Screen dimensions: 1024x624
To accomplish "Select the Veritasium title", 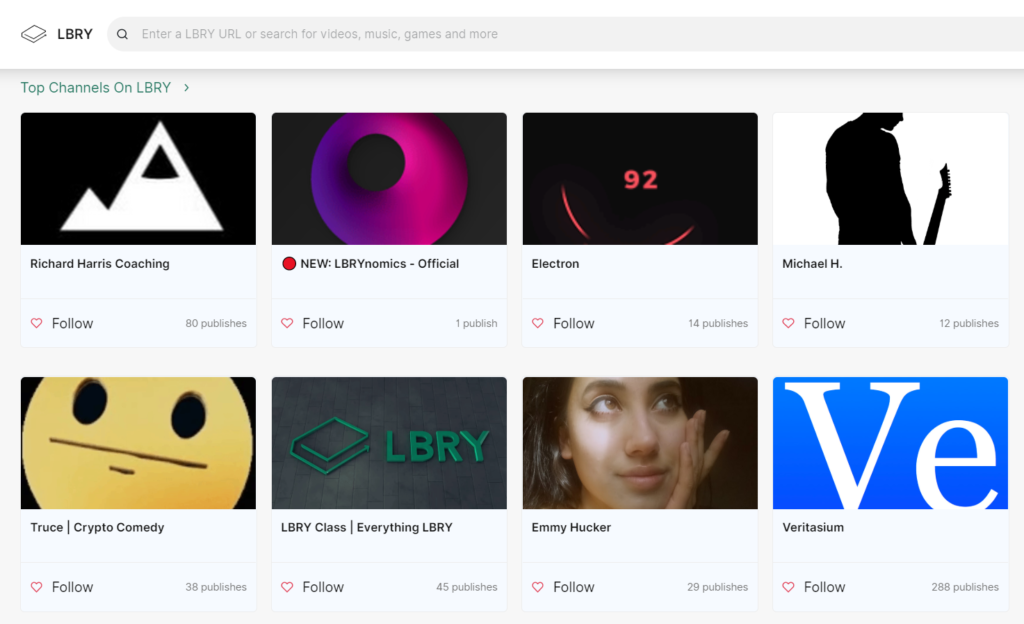I will click(813, 527).
